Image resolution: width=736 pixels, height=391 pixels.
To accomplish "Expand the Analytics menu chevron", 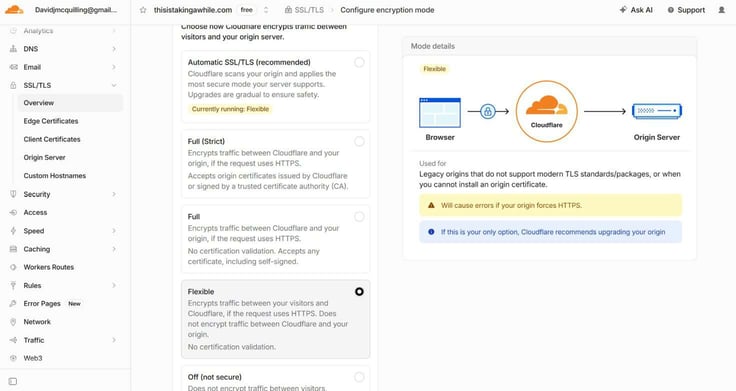I will [114, 31].
